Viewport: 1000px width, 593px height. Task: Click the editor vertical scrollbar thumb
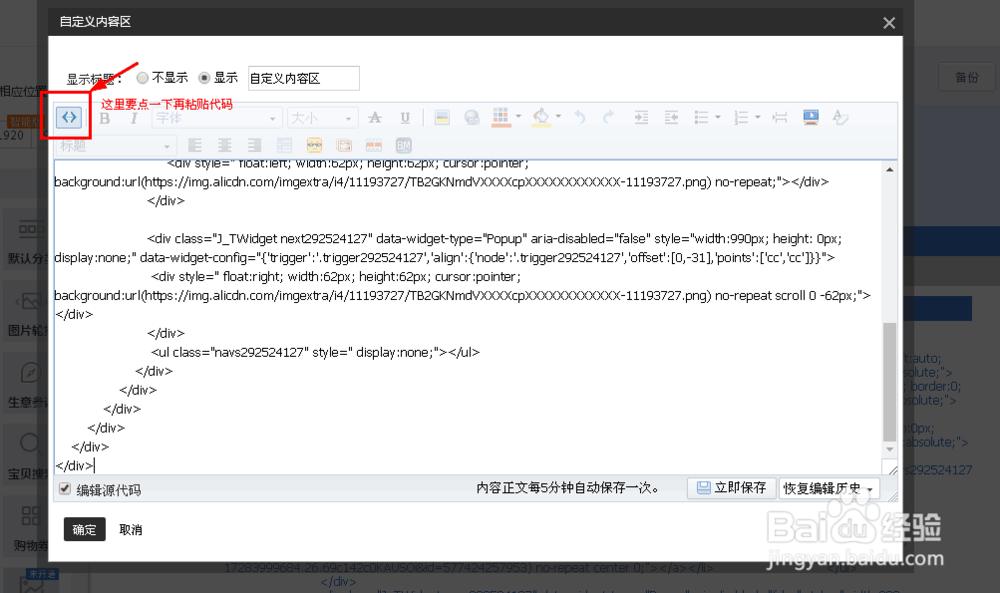pyautogui.click(x=890, y=381)
